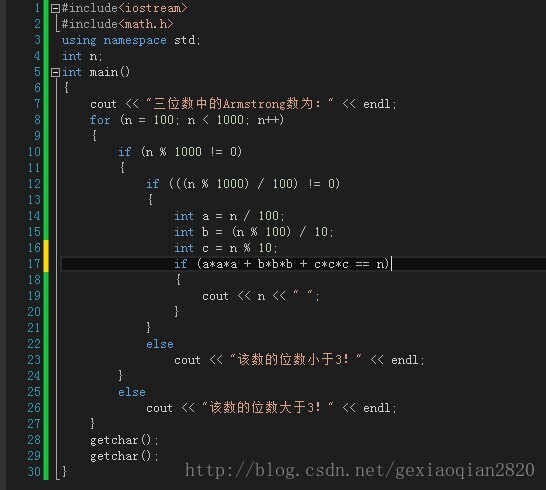This screenshot has width=546, height=490.
Task: Click the '该数的位数小于3!' string
Action: (x=295, y=359)
